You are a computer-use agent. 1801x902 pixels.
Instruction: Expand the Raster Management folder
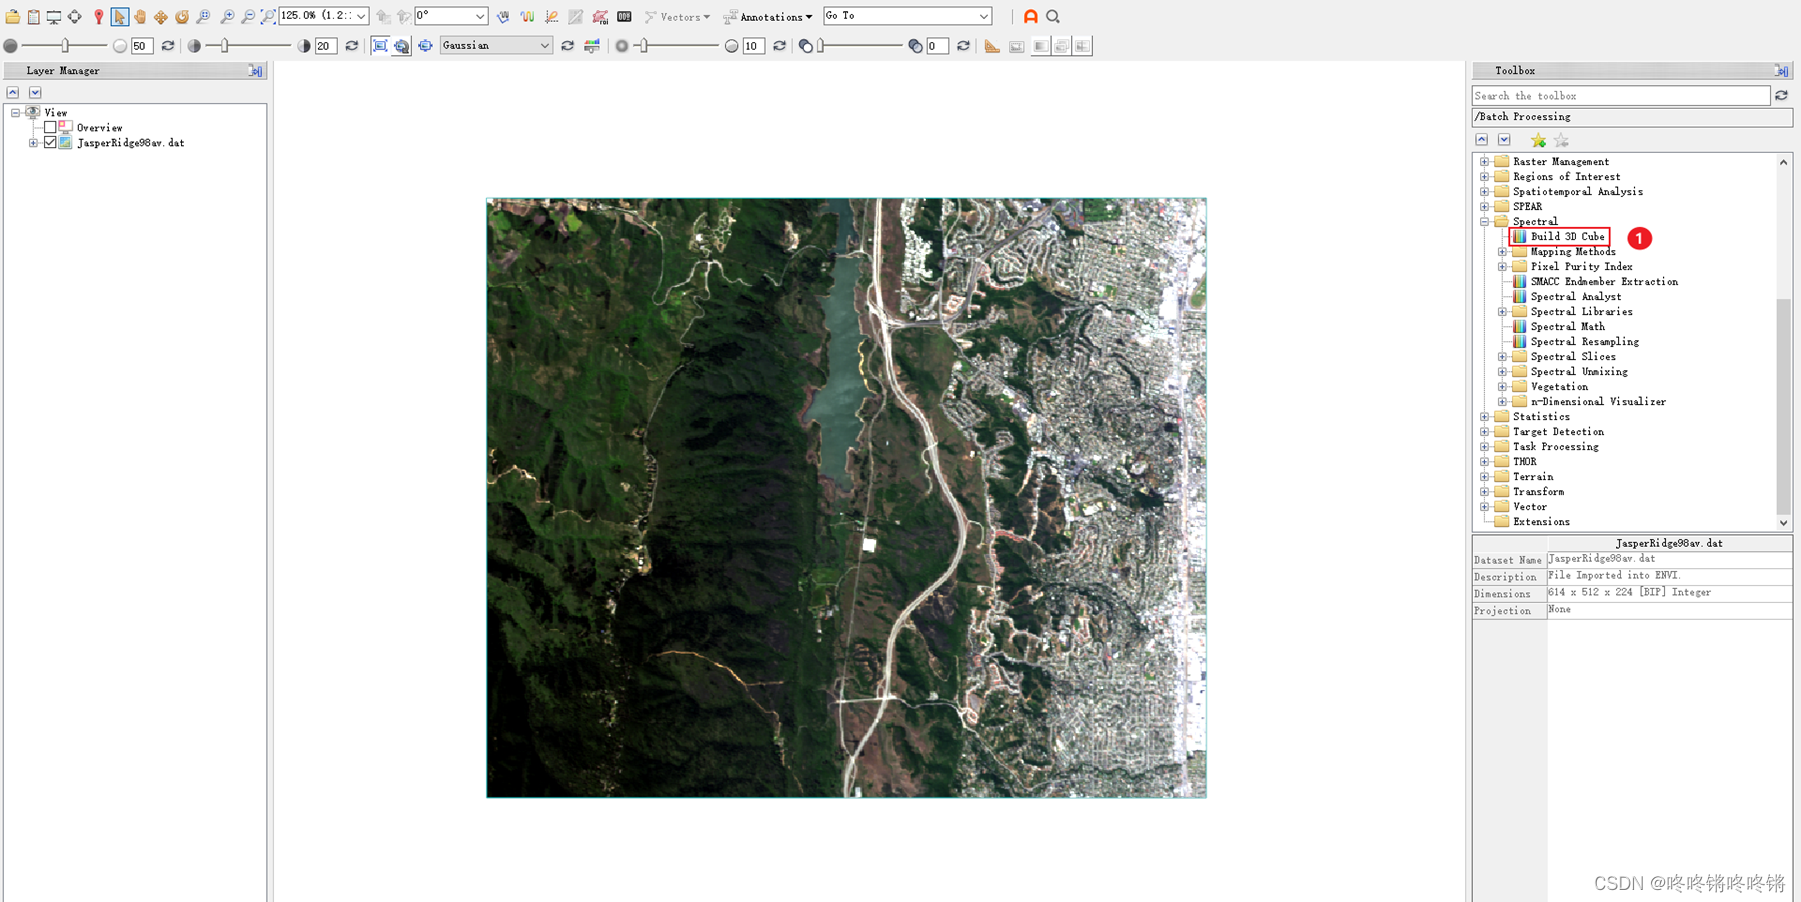point(1485,162)
